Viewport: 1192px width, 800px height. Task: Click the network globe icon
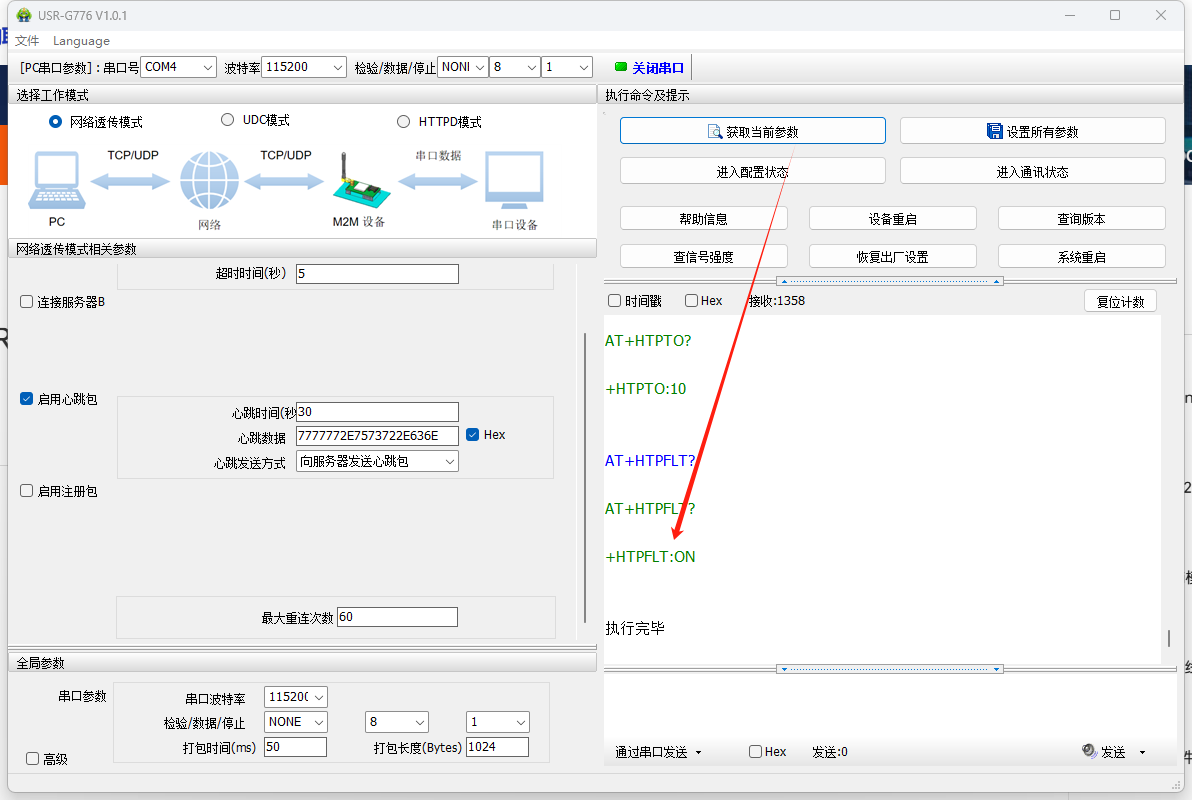(209, 182)
